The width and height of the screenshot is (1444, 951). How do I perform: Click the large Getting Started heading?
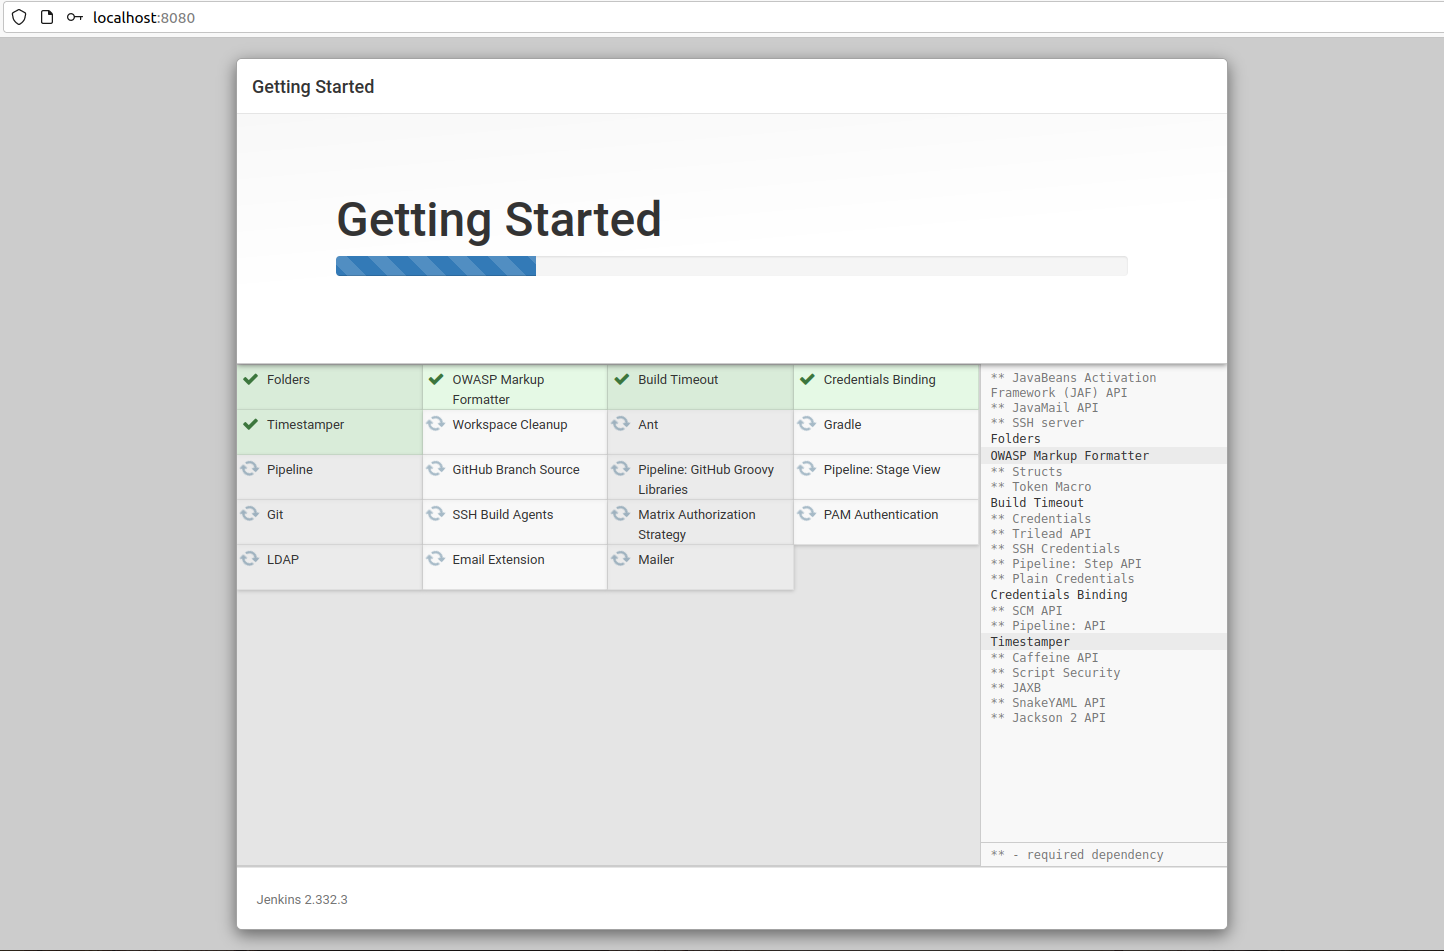pyautogui.click(x=499, y=220)
